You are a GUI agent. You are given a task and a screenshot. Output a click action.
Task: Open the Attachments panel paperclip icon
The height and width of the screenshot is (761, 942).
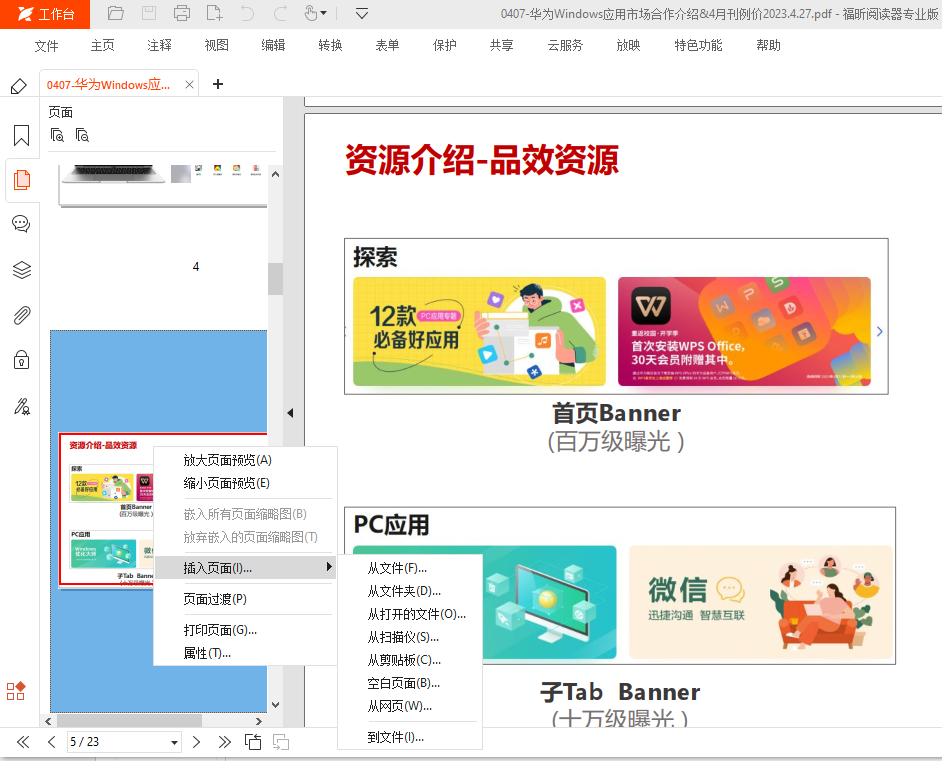(x=22, y=315)
